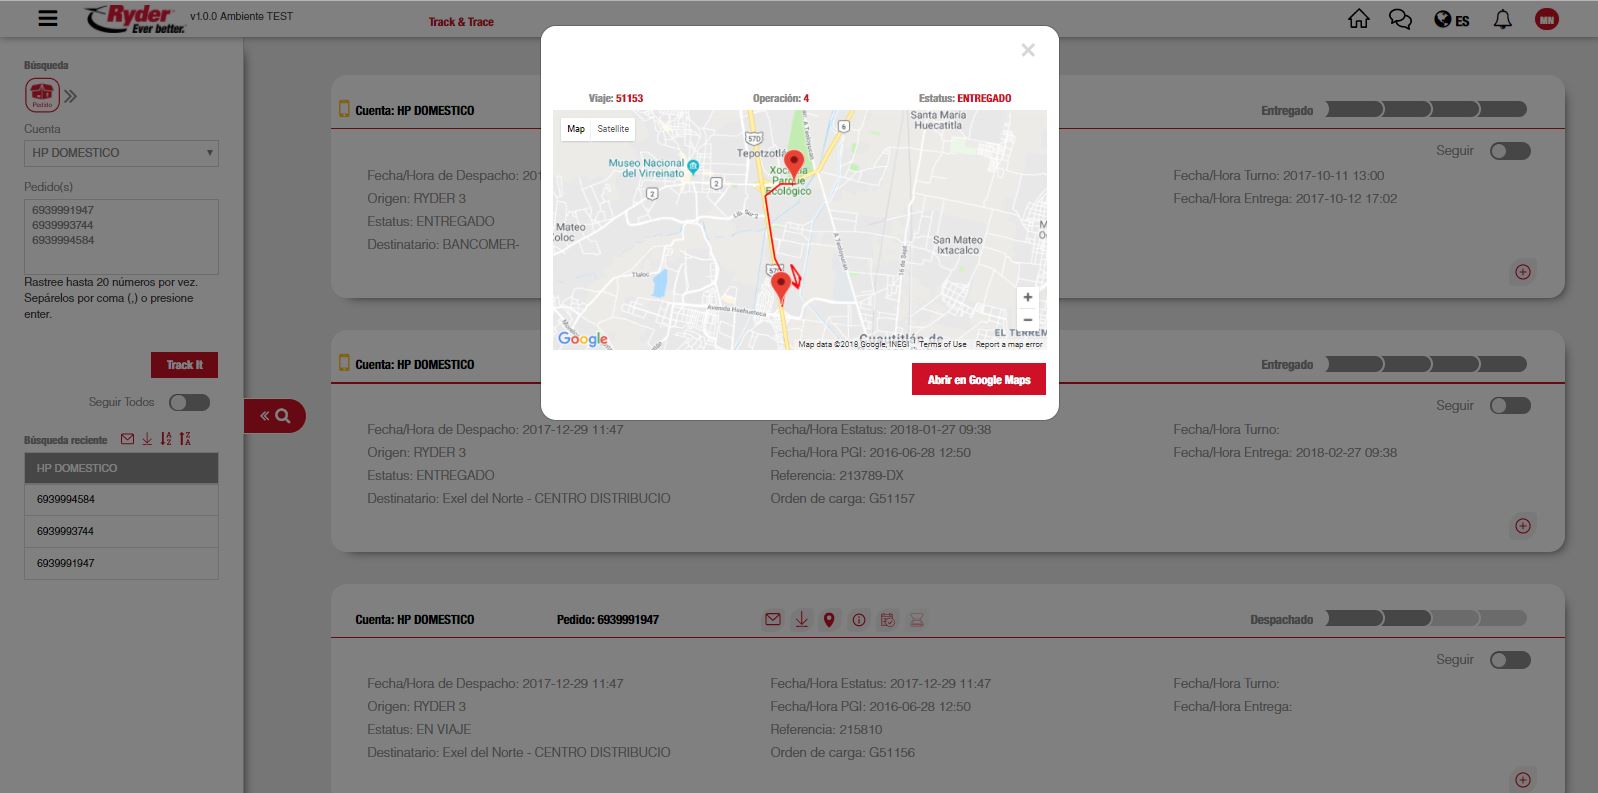The height and width of the screenshot is (793, 1598).
Task: Click Abrir en Google Maps button
Action: click(x=978, y=380)
